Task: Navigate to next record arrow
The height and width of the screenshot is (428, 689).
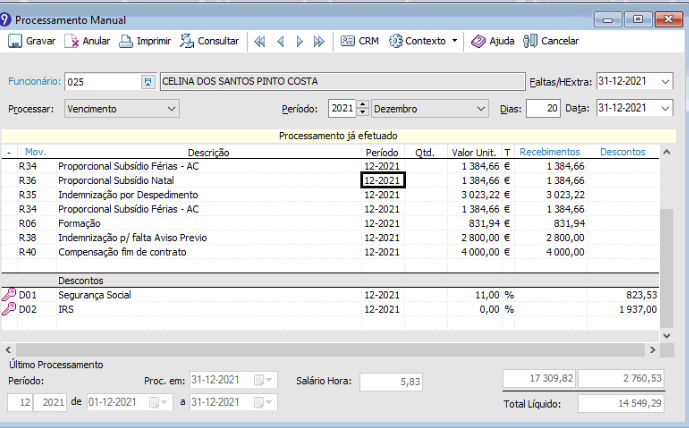Action: 299,41
